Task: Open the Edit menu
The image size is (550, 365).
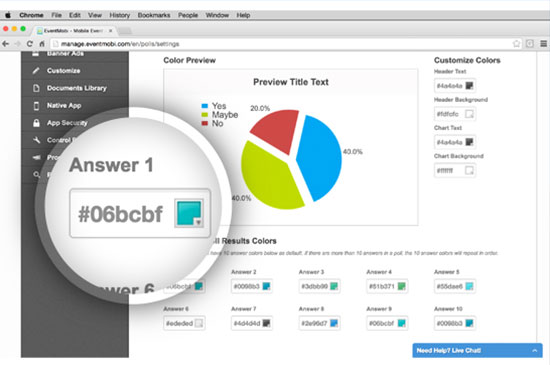Action: (x=74, y=15)
